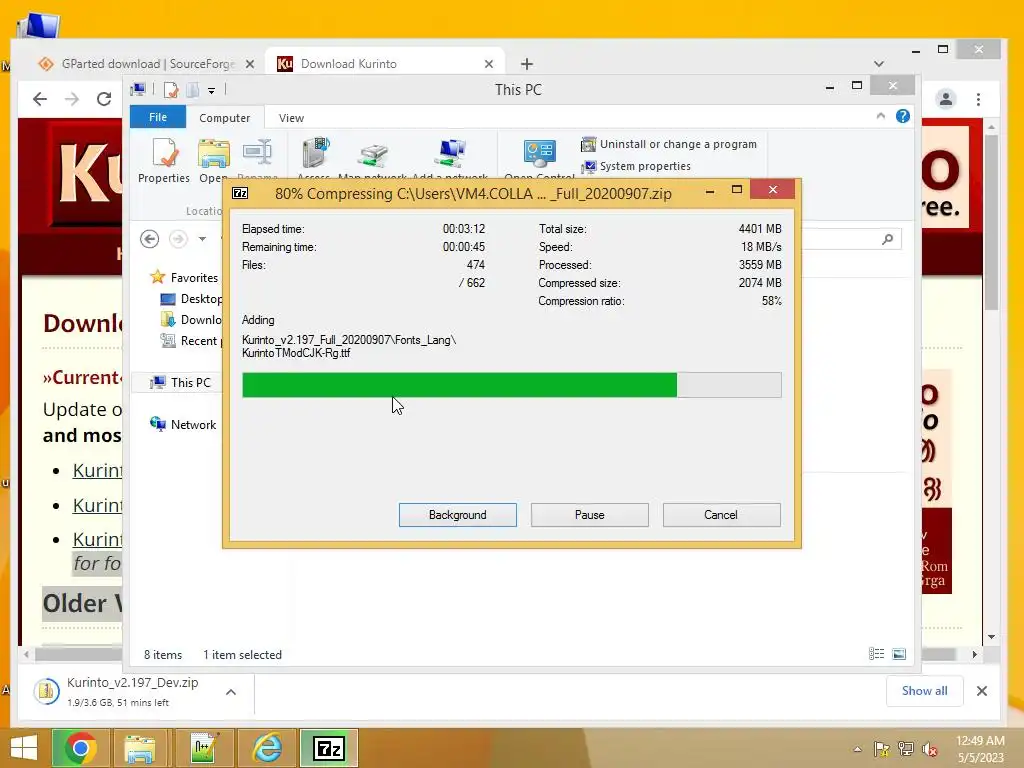Close the GParted download tab
This screenshot has height=768, width=1024.
point(249,64)
